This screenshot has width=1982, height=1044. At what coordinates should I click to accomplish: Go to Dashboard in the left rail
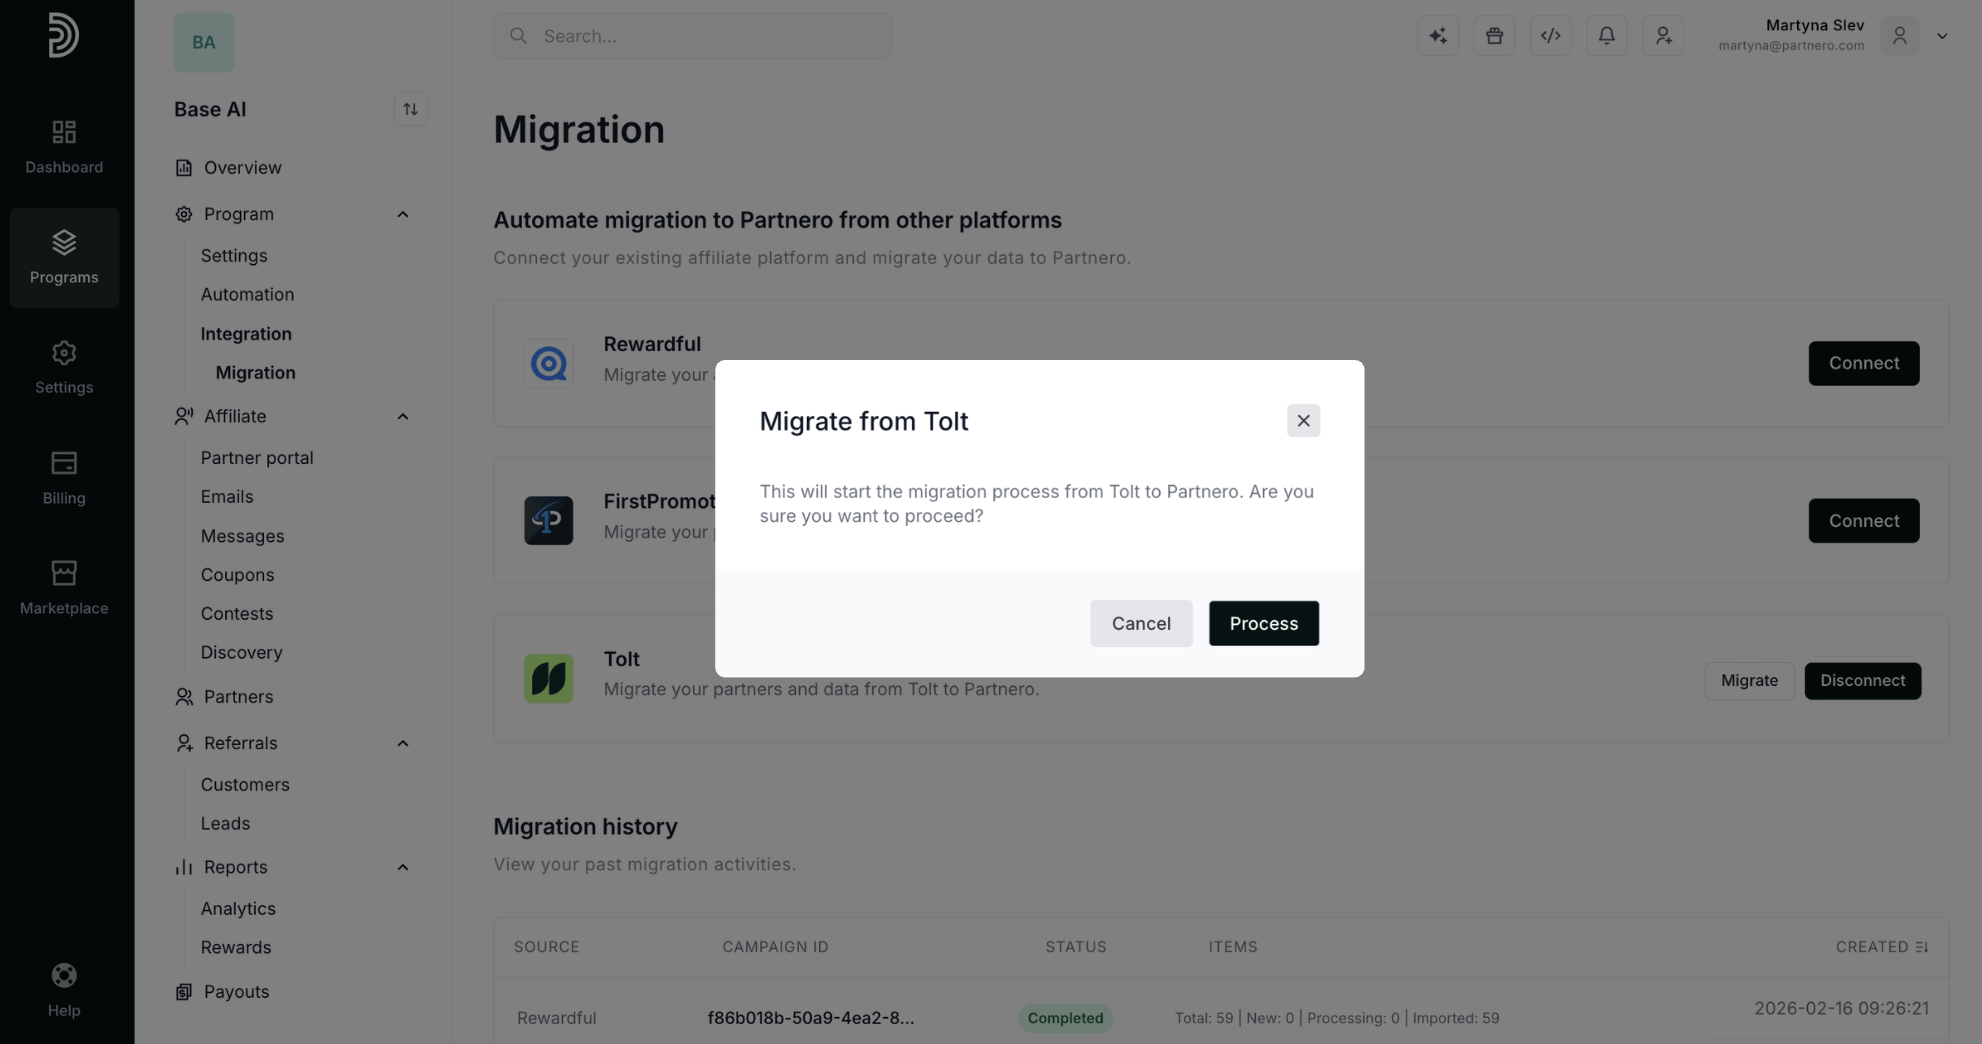(64, 147)
